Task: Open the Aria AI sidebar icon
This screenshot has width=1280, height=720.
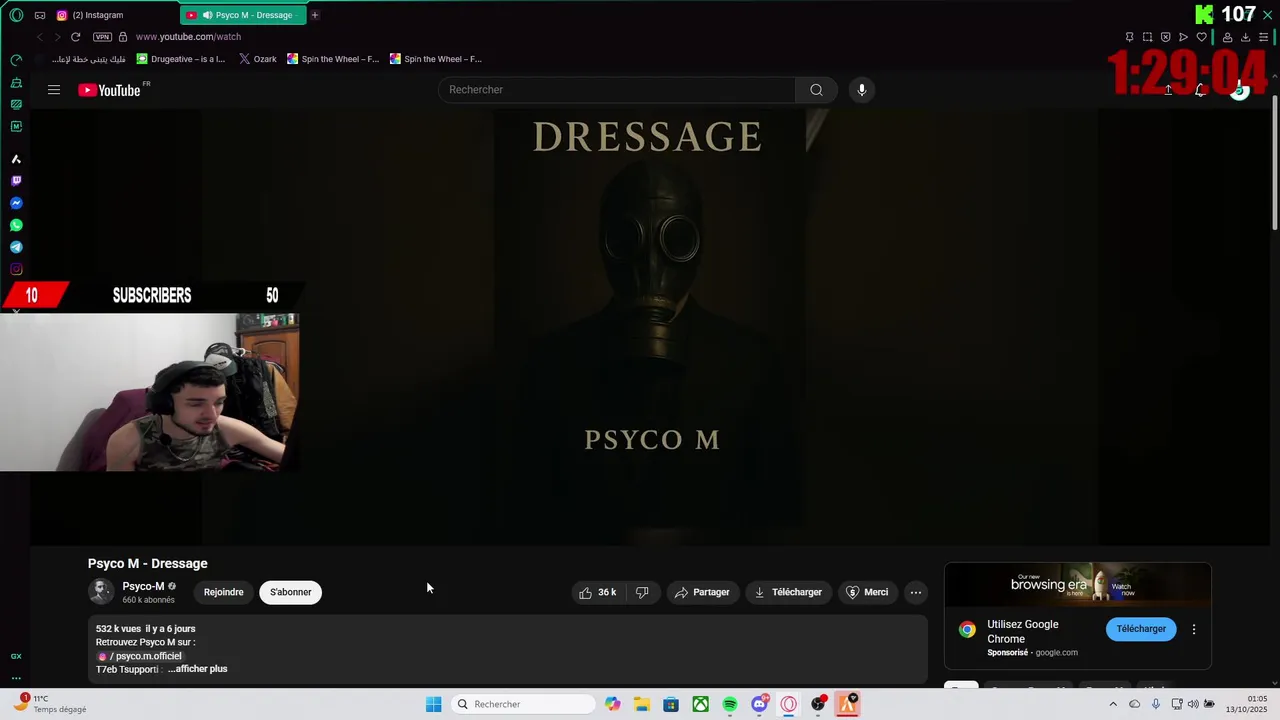Action: point(16,159)
